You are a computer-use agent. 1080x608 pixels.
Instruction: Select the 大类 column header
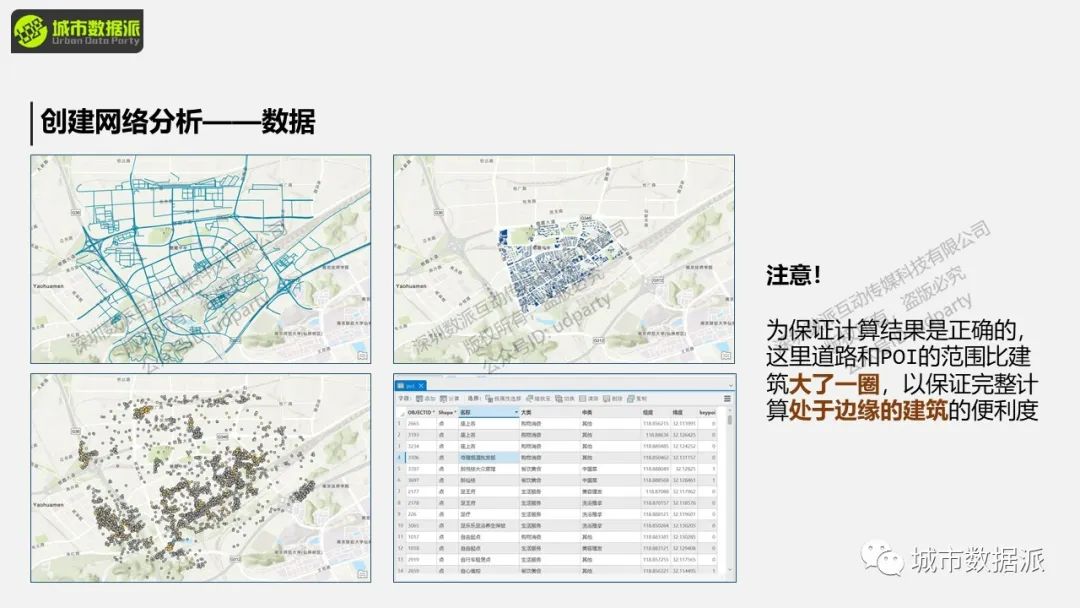point(550,412)
